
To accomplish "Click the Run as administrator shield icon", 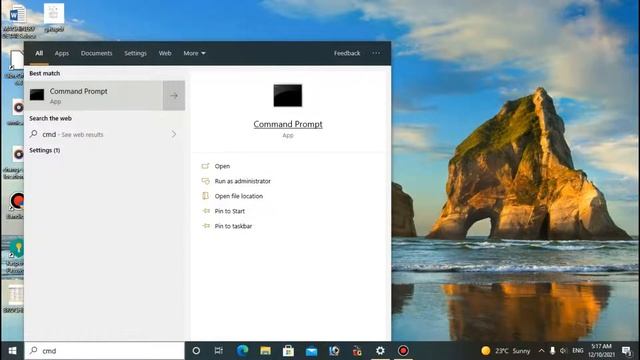I will tap(205, 181).
